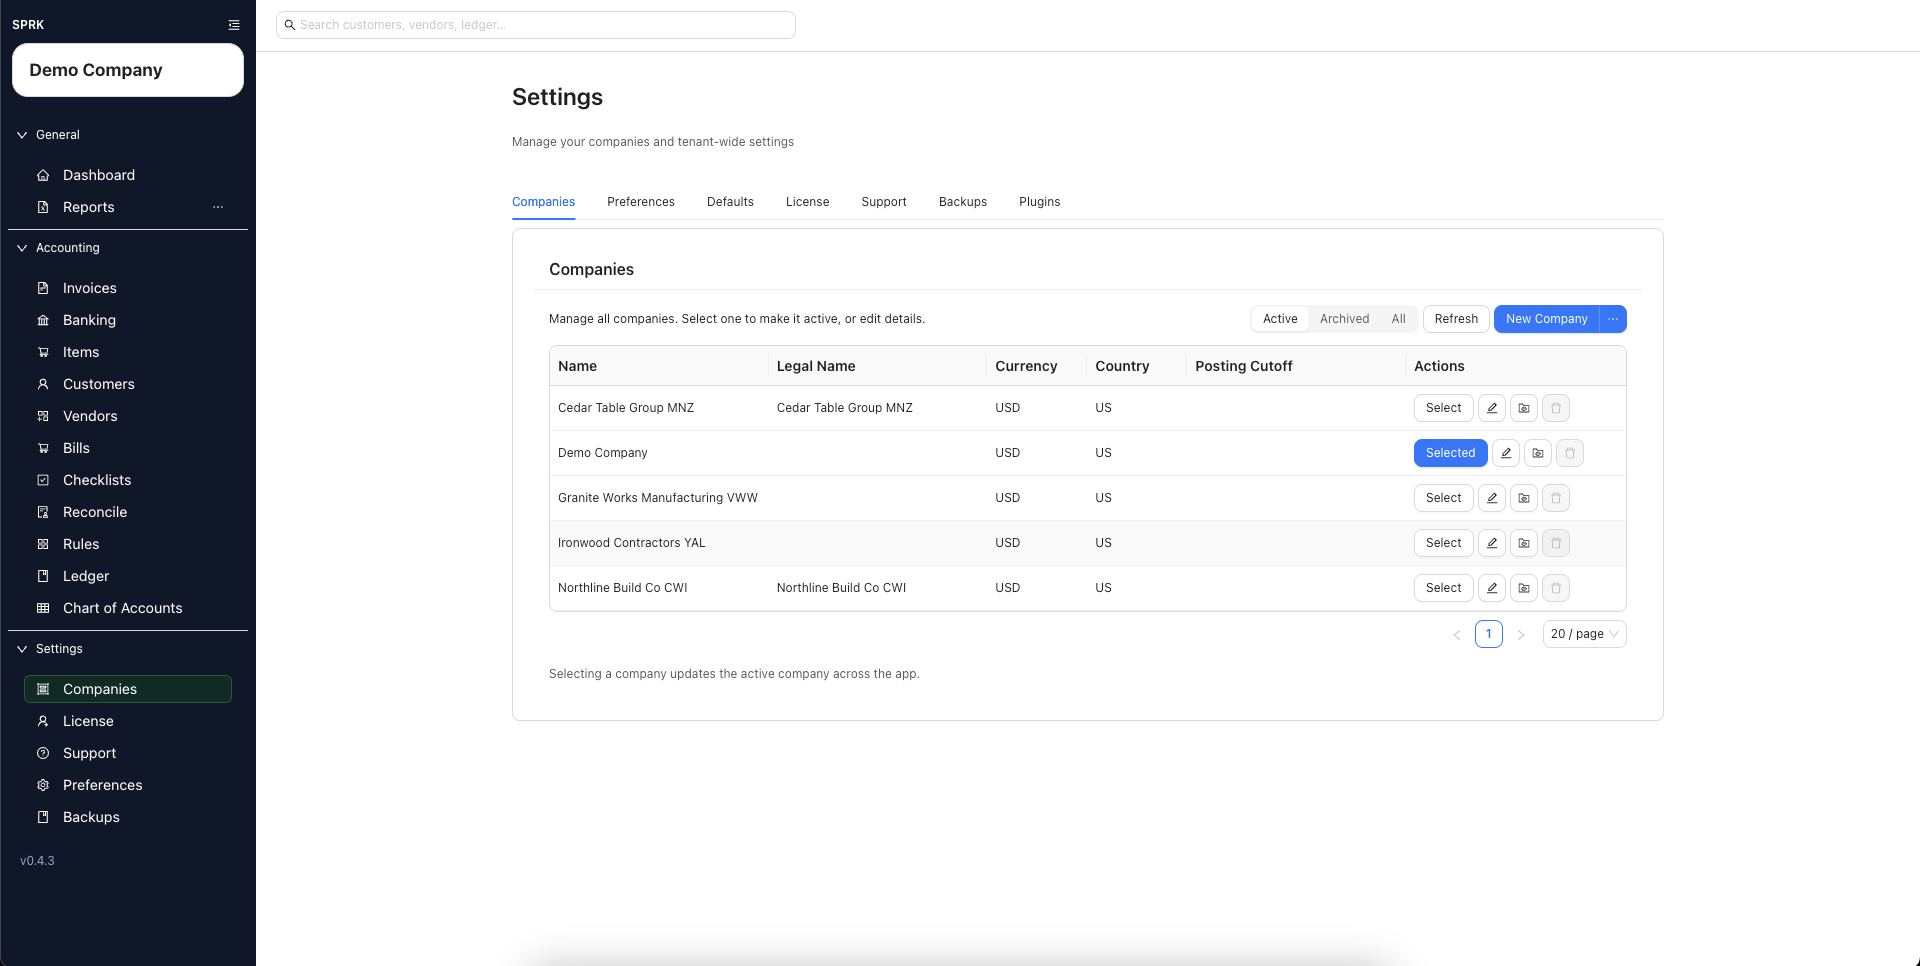The height and width of the screenshot is (966, 1920).
Task: Select Northline Build Co CWI as active
Action: click(x=1443, y=588)
